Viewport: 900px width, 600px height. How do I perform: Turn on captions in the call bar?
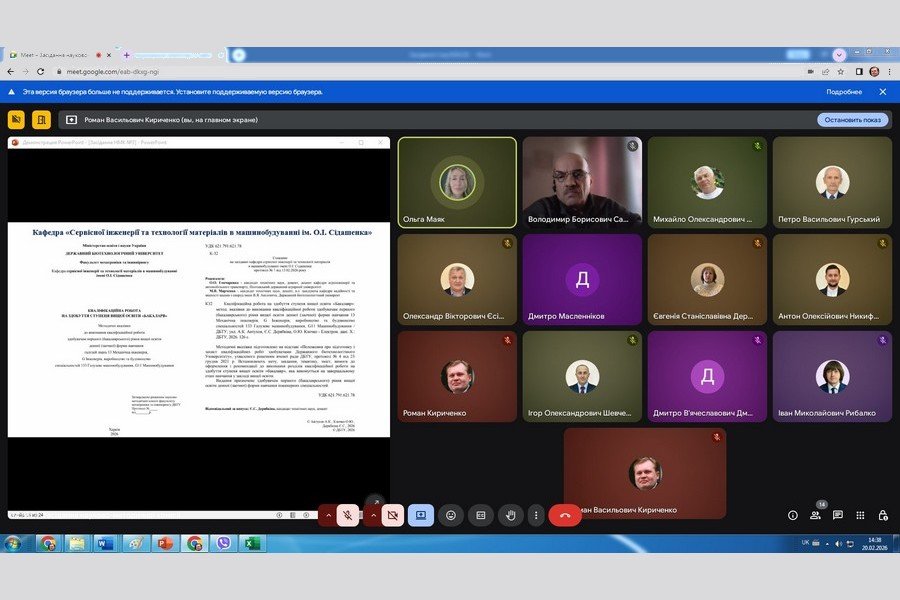480,515
